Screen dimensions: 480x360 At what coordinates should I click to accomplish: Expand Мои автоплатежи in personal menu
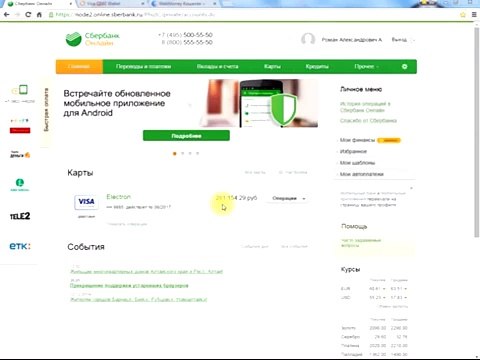pos(361,174)
